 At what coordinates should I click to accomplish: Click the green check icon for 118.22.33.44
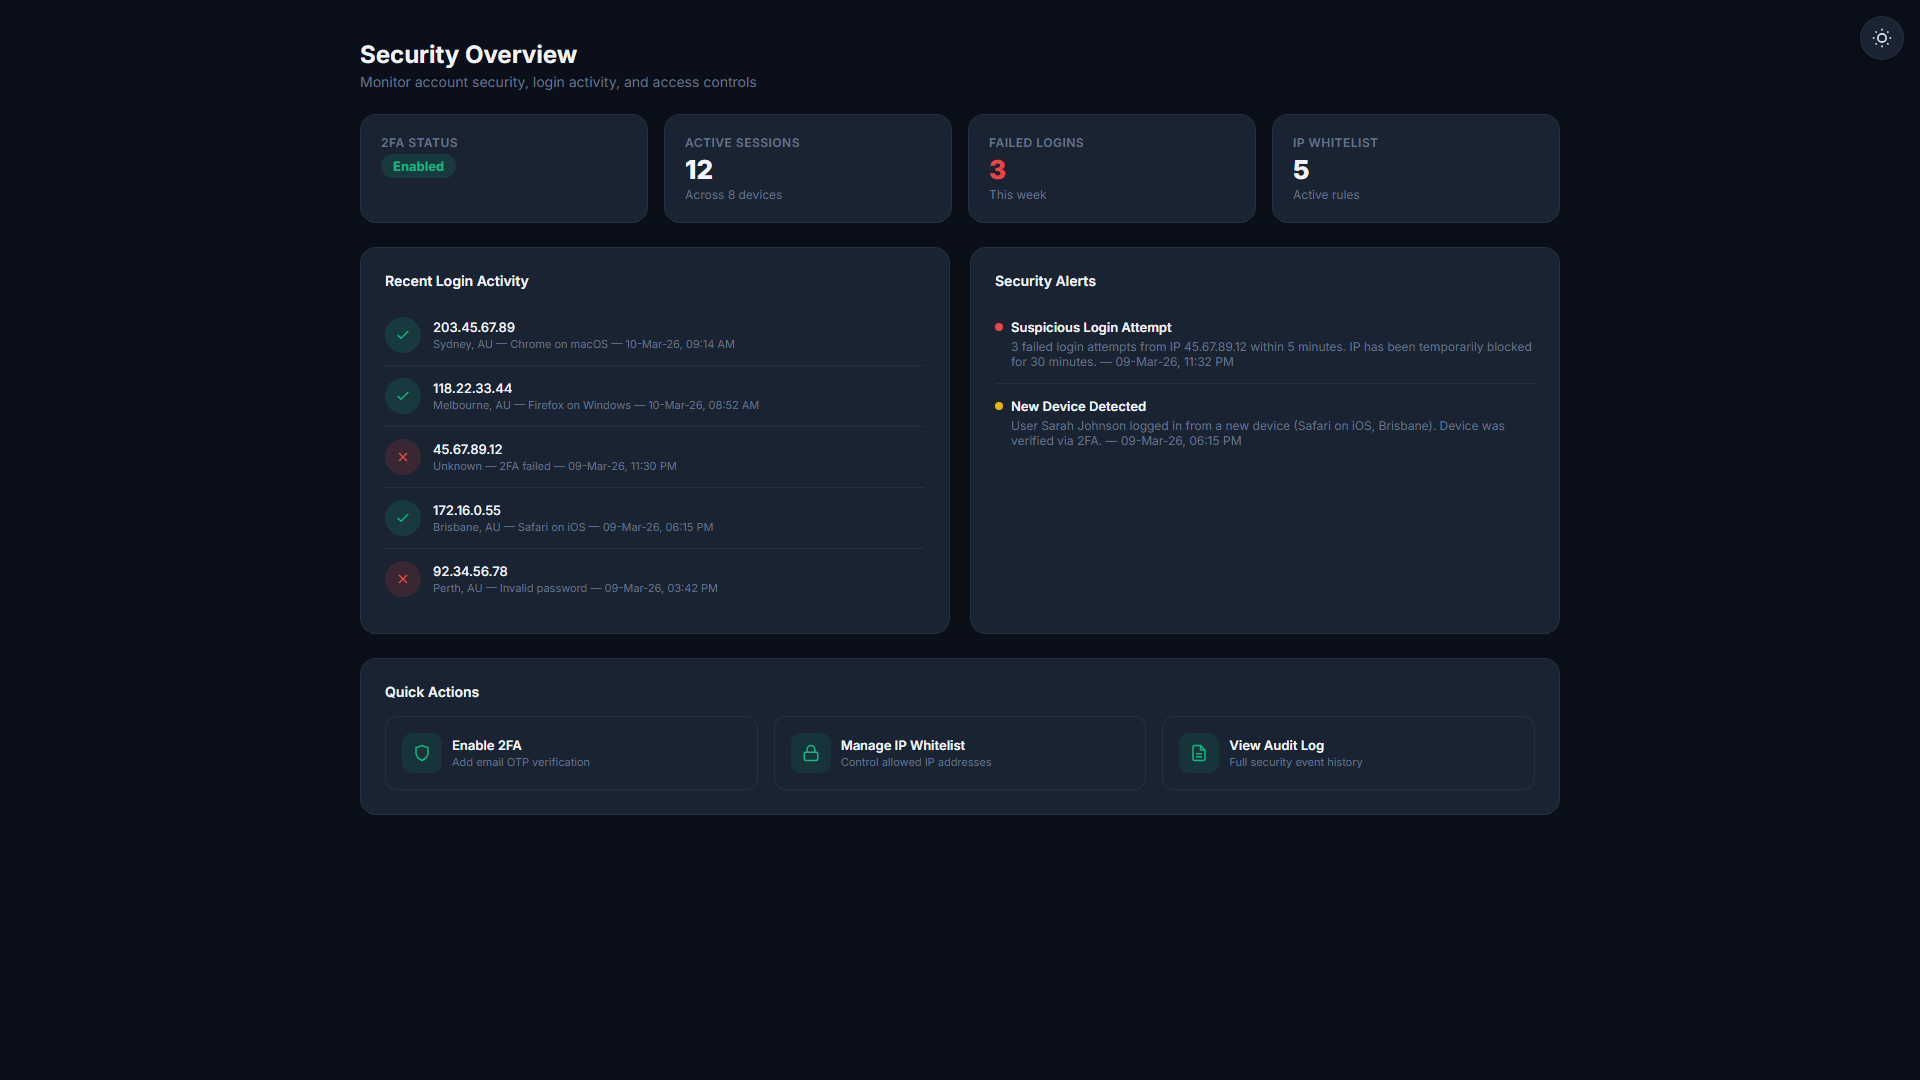[403, 396]
